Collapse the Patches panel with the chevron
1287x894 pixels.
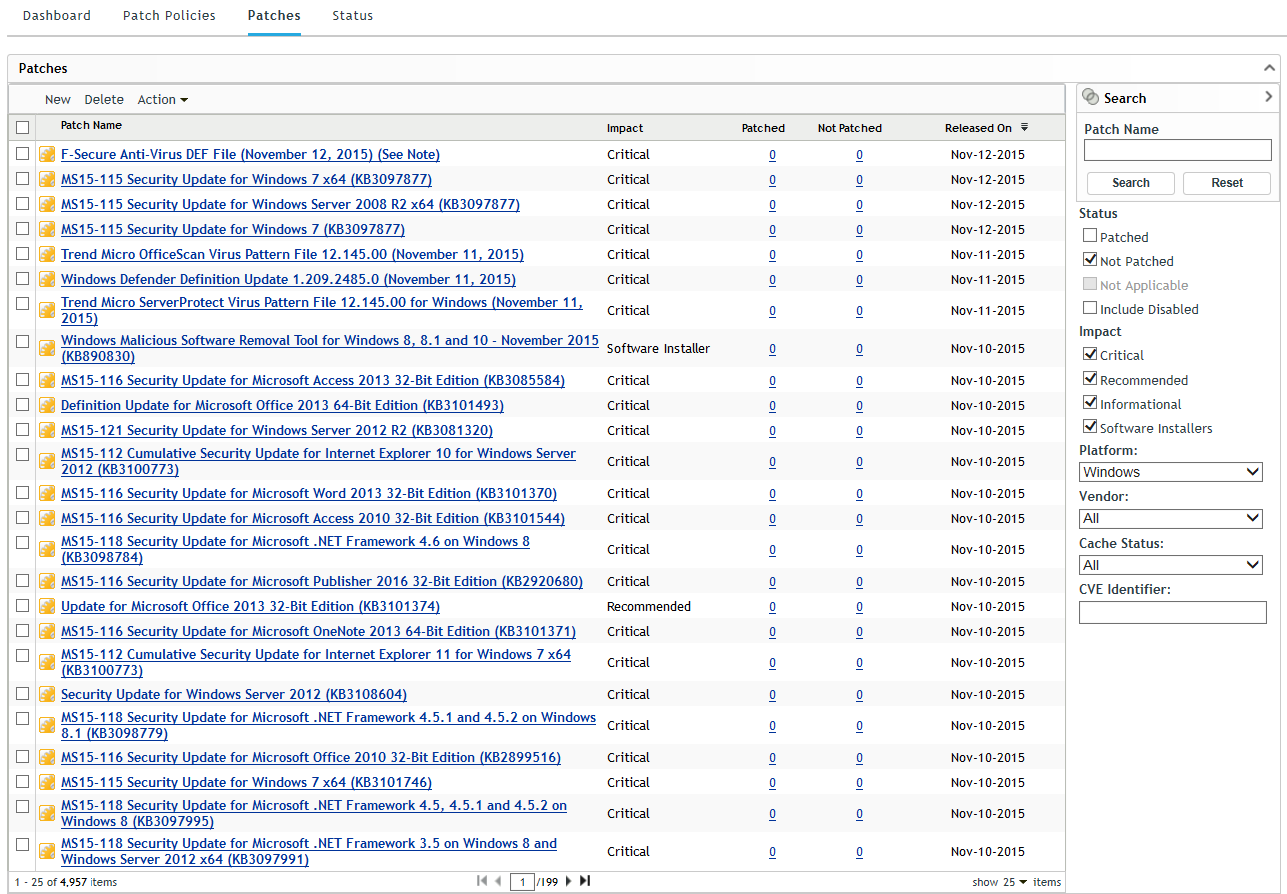pos(1270,68)
